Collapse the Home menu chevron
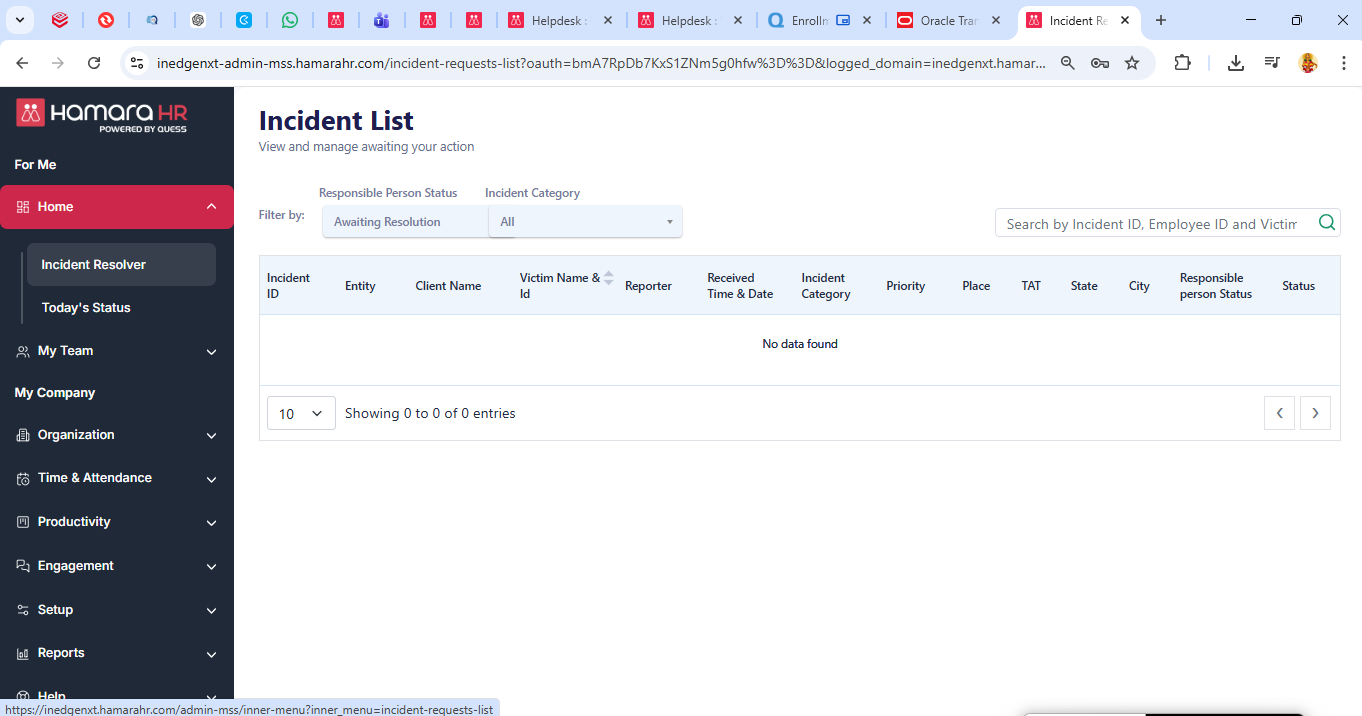This screenshot has width=1362, height=716. [211, 207]
